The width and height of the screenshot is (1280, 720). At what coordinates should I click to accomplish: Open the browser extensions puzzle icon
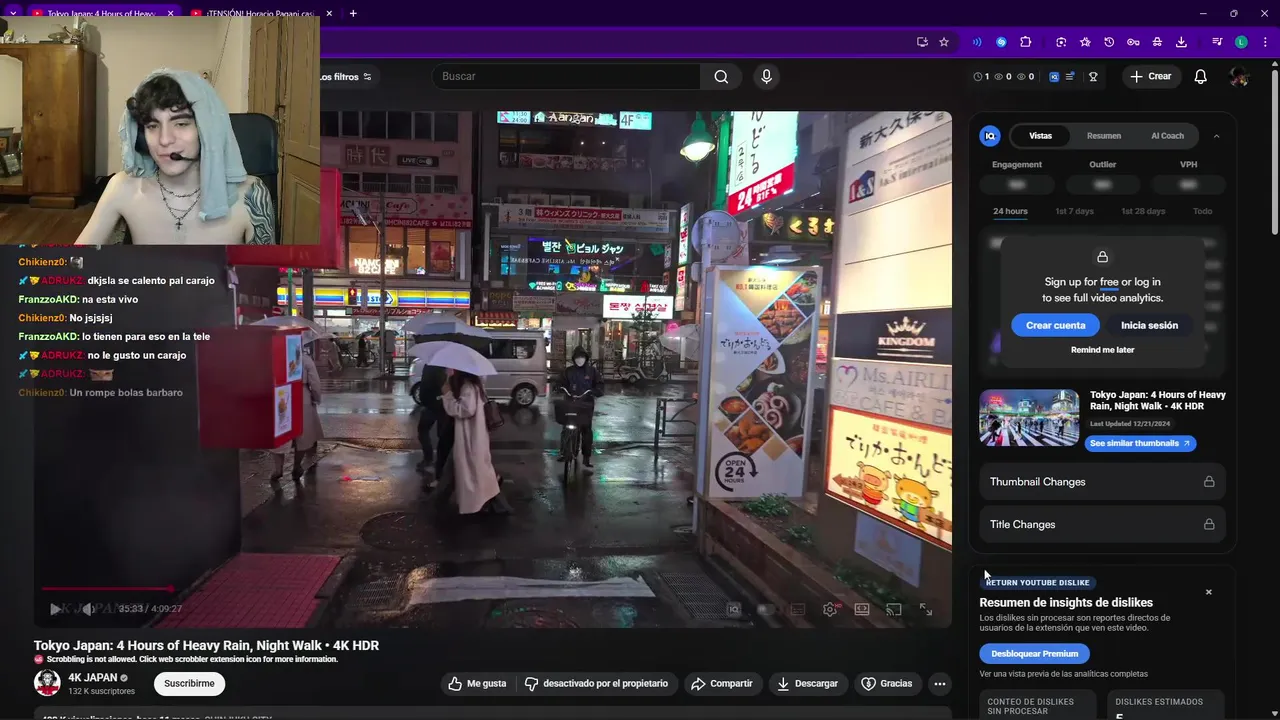(x=1025, y=42)
